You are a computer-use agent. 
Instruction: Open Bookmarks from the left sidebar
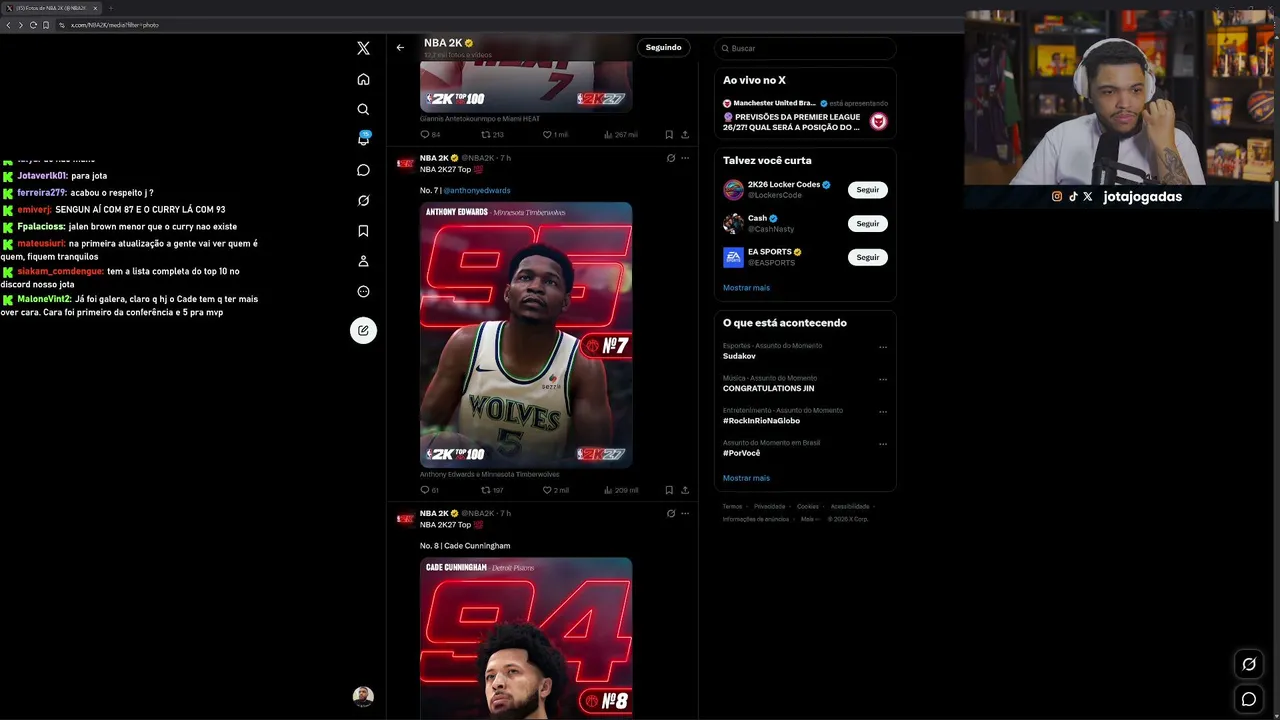(x=363, y=231)
